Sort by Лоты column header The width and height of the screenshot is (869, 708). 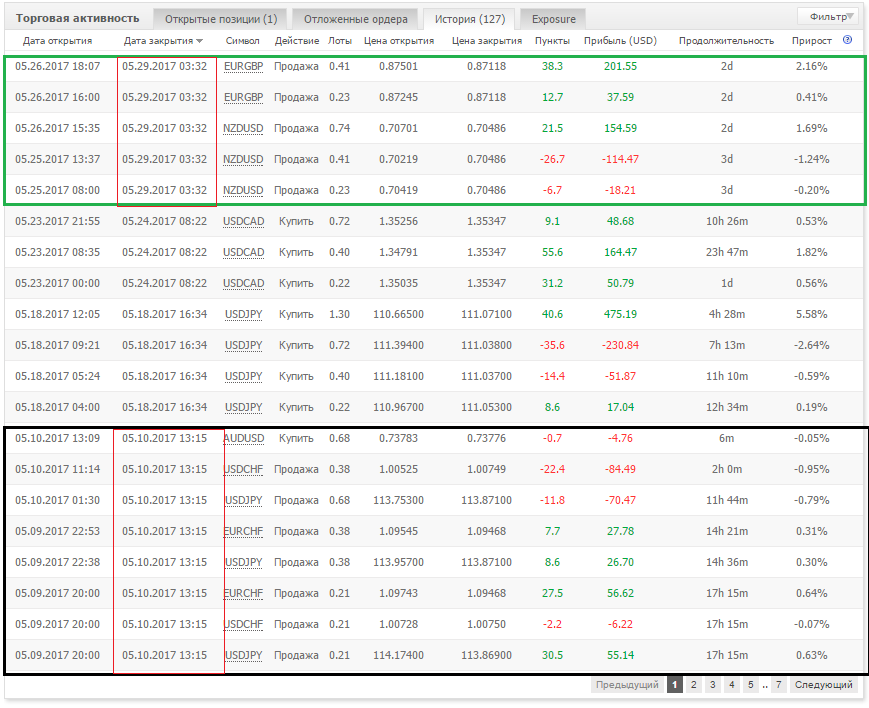pos(340,41)
